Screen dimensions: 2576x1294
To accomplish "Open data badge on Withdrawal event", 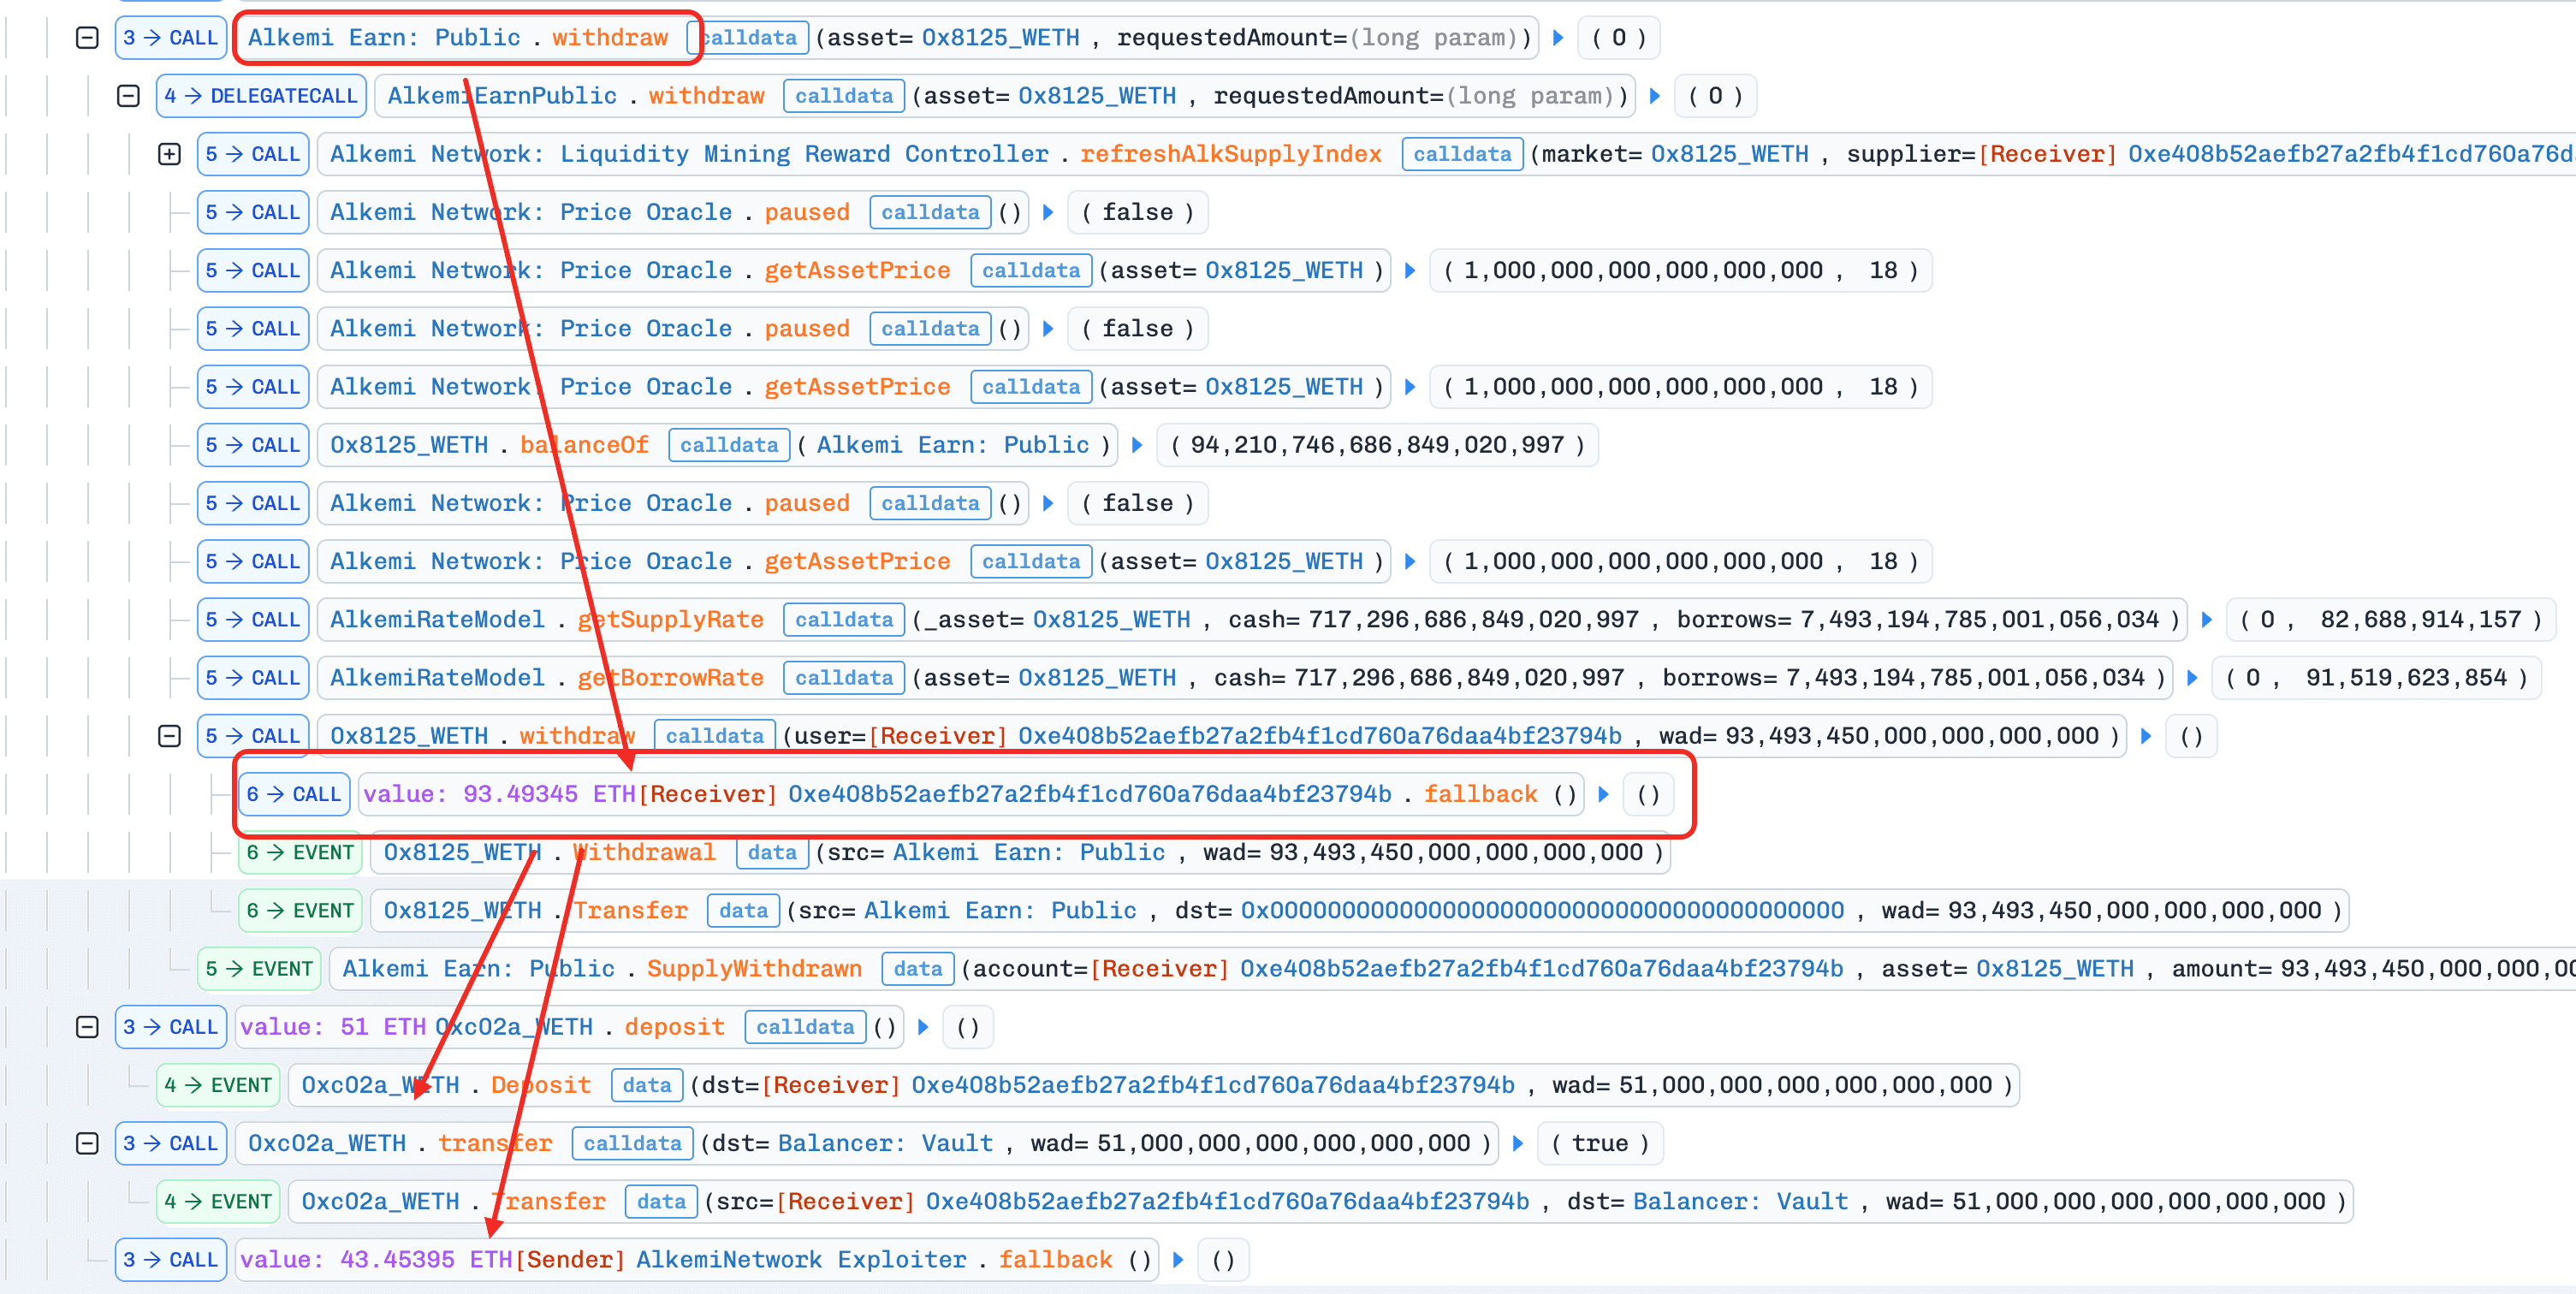I will pos(771,853).
